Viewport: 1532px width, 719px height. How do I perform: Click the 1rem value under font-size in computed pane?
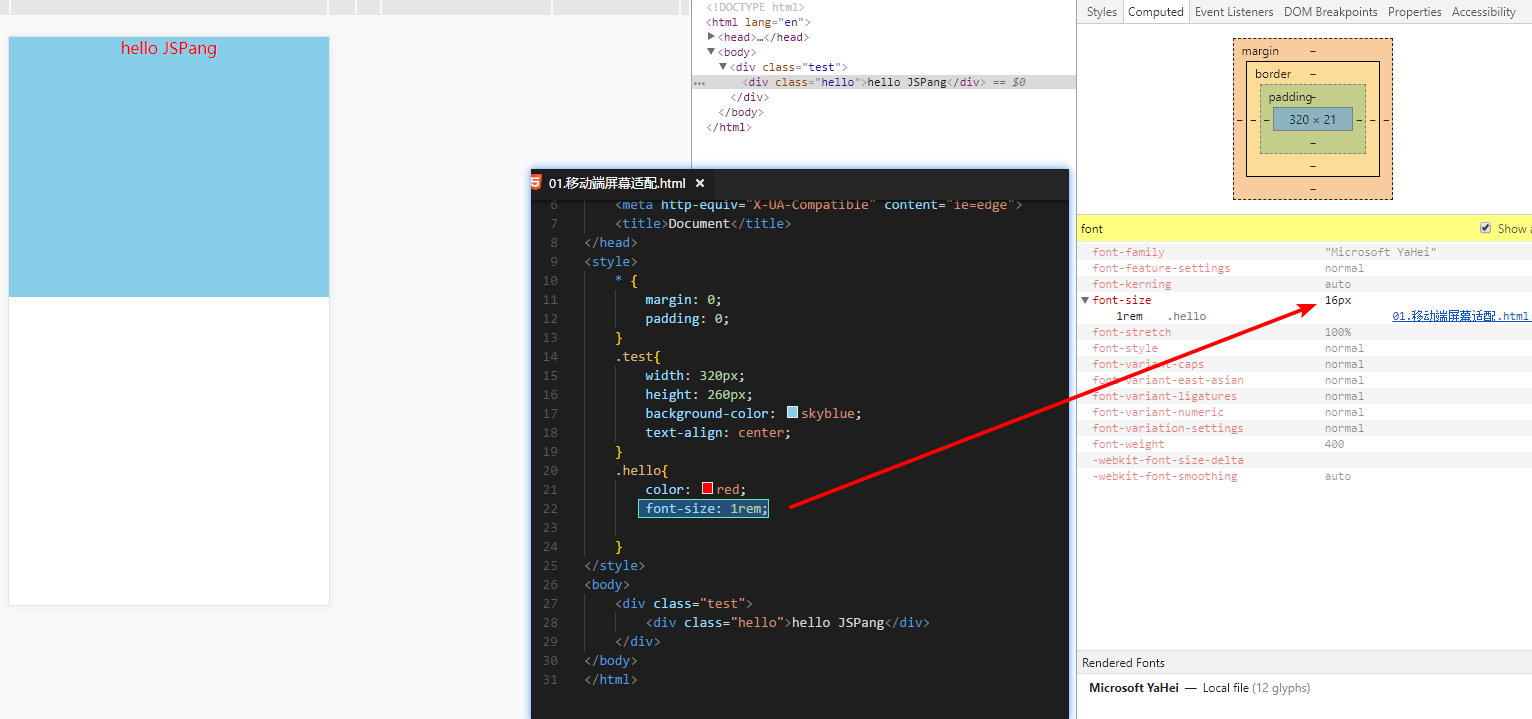[1129, 316]
